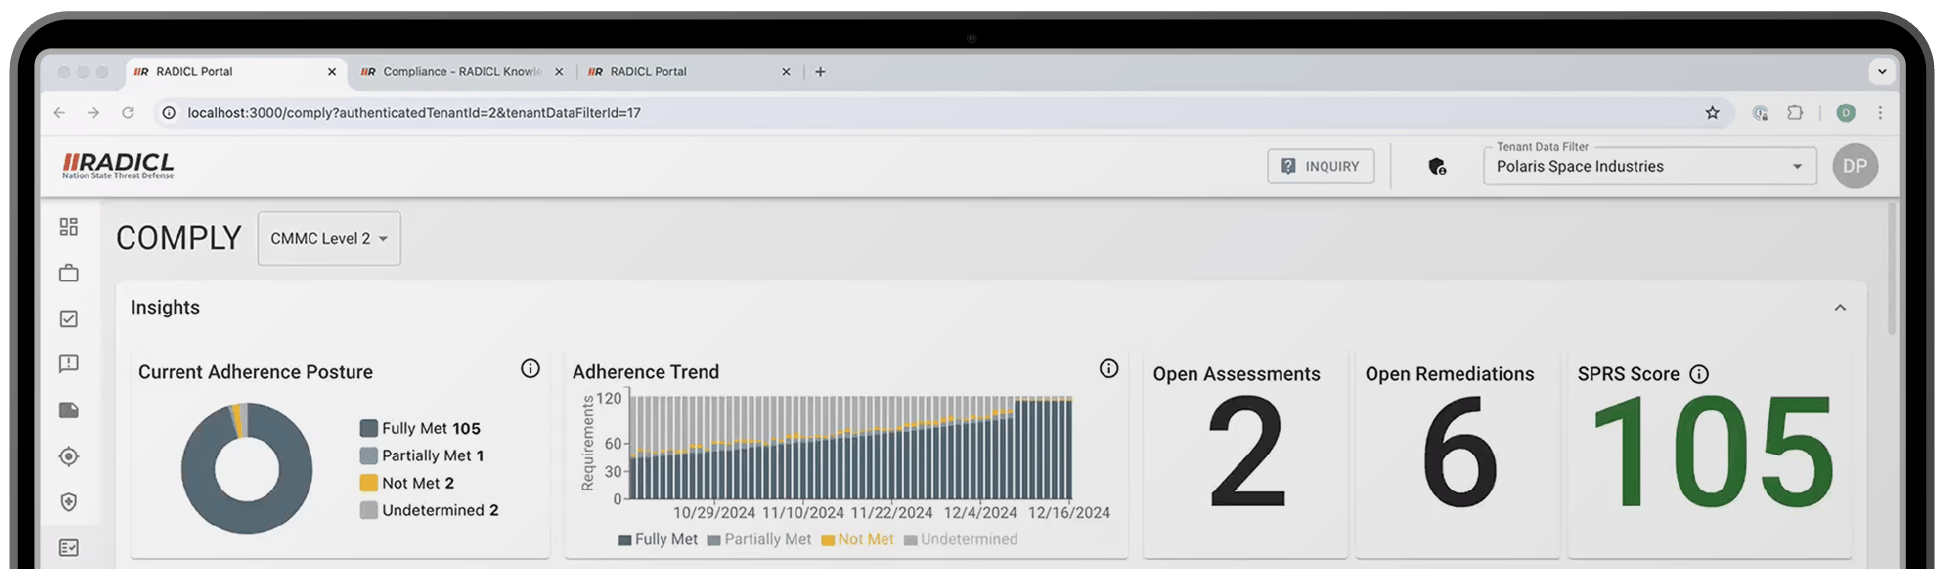Collapse the Insights panel
The image size is (1945, 569).
pos(1839,308)
